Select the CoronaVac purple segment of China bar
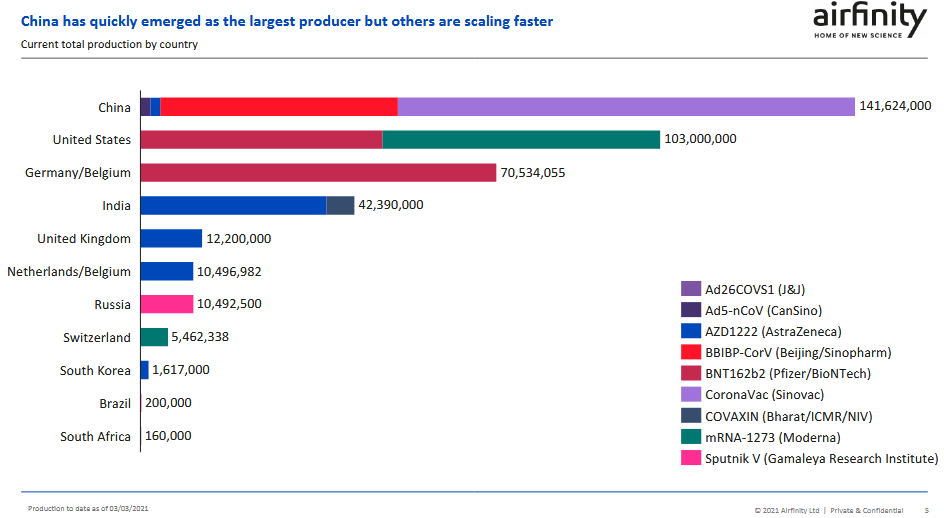 626,107
